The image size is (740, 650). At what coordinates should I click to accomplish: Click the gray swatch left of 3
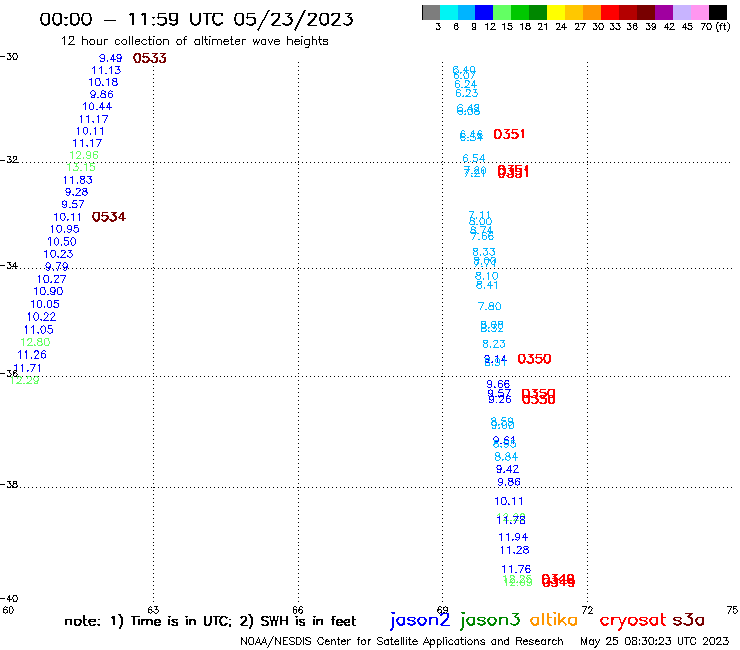click(431, 12)
